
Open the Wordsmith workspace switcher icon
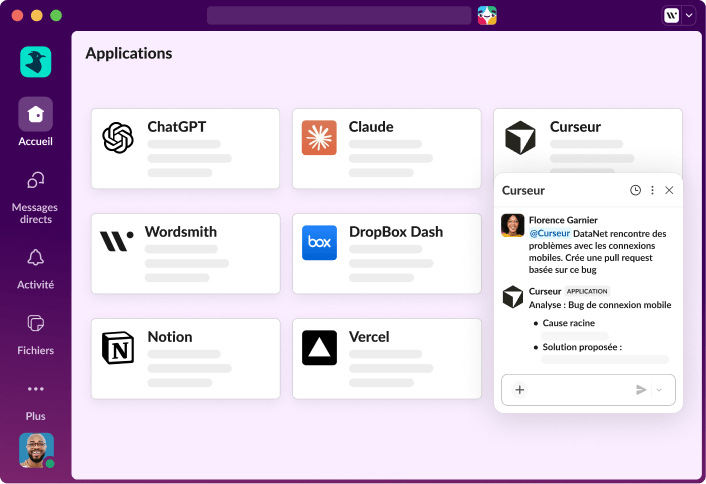pos(671,15)
